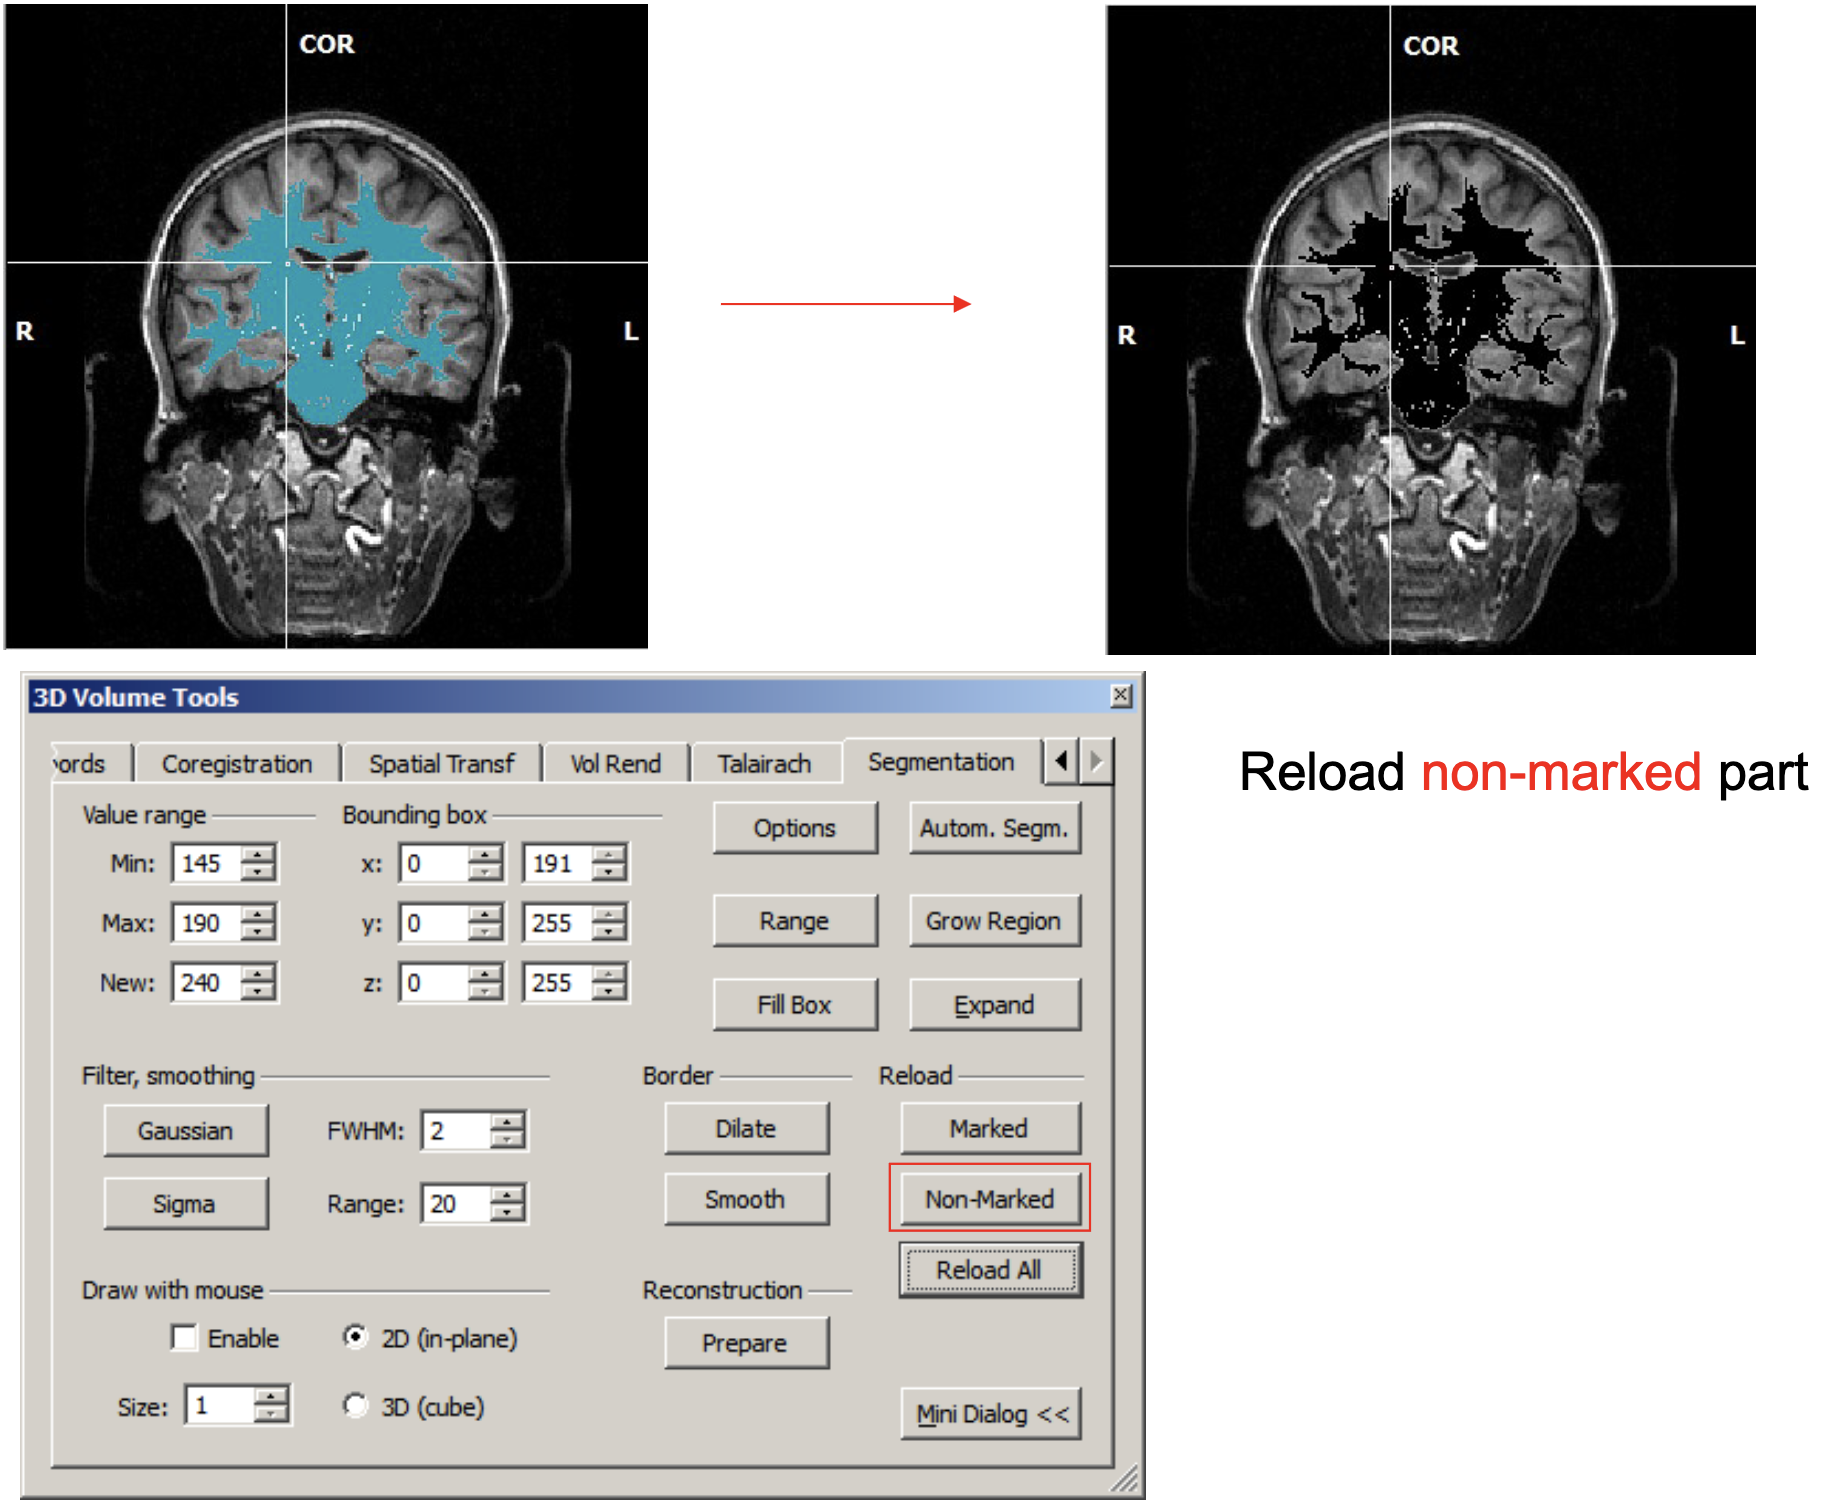1830x1508 pixels.
Task: Increase the FWHM spinner value
Action: click(x=508, y=1122)
